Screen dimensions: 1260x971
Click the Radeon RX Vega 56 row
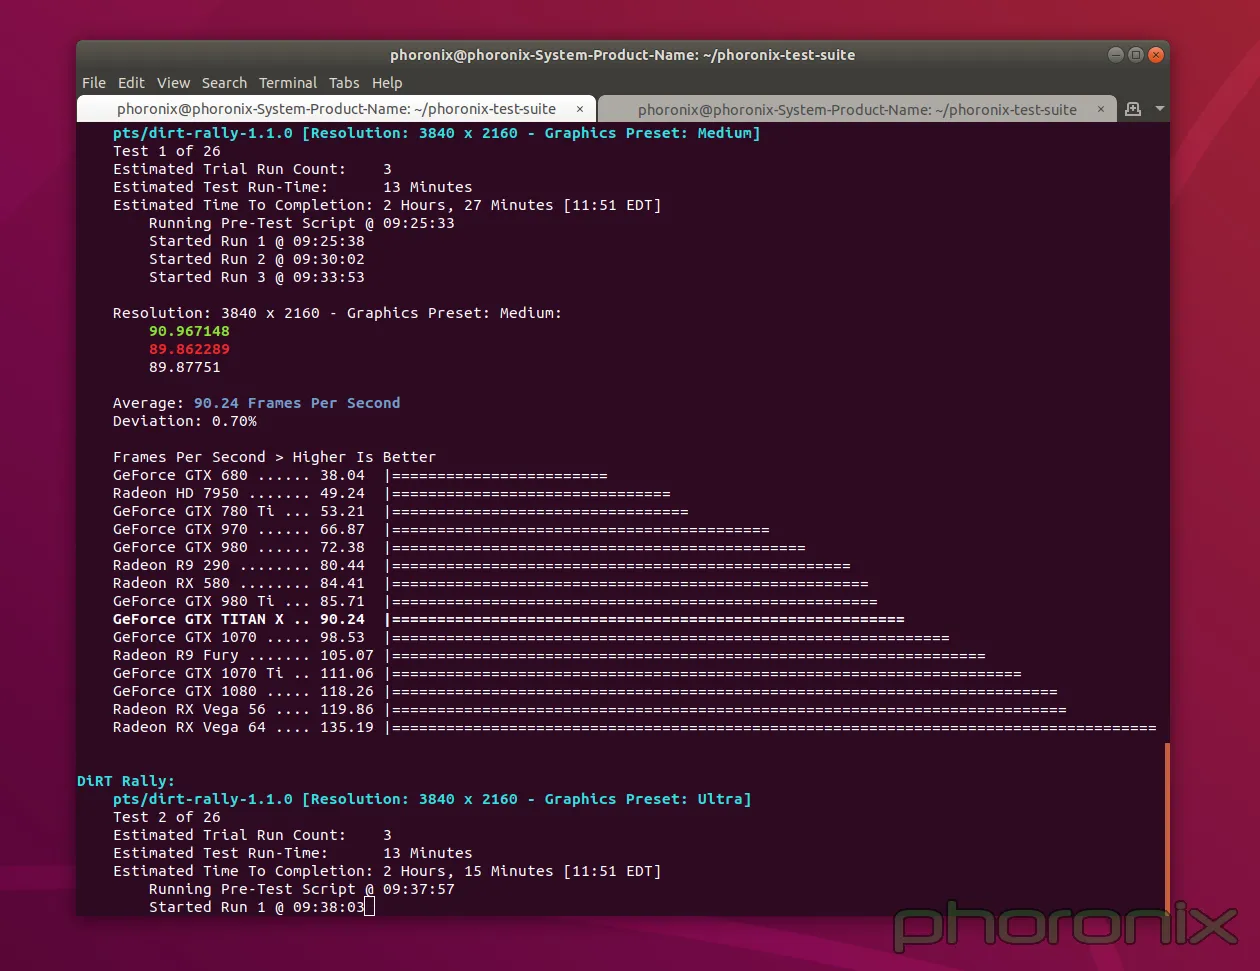(589, 709)
